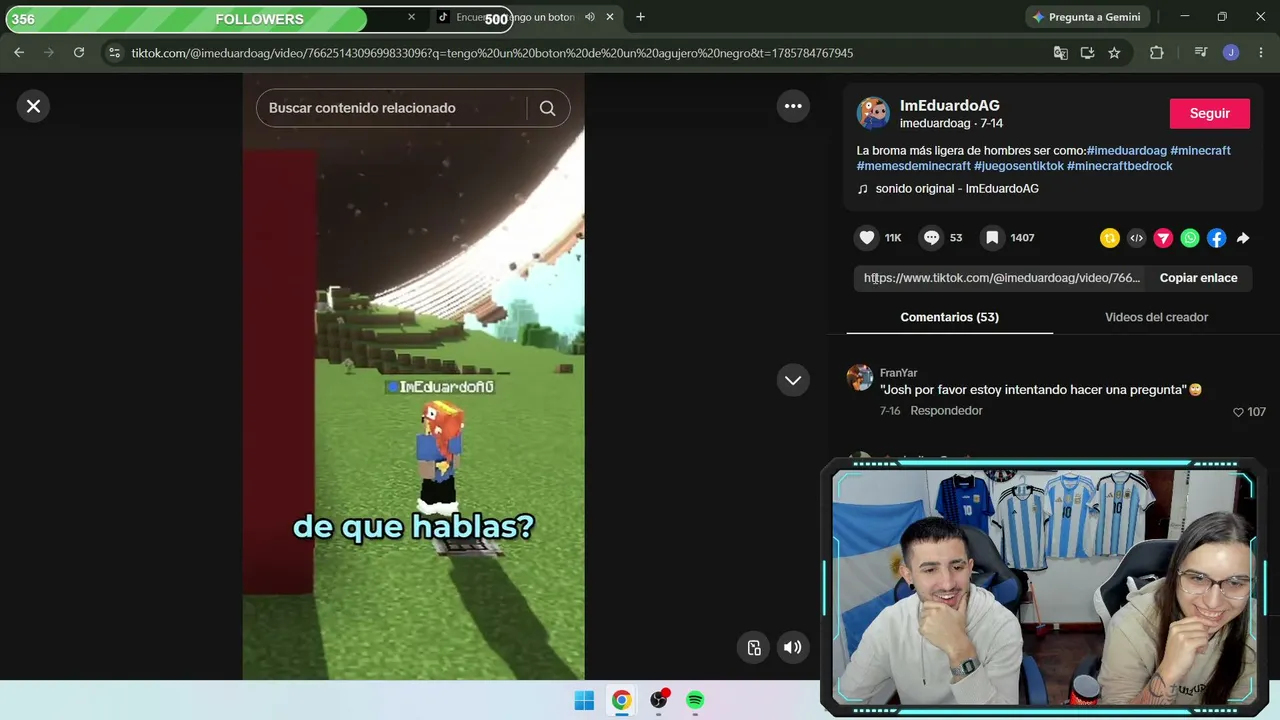Like the video with the heart icon
This screenshot has height=720, width=1280.
(867, 238)
